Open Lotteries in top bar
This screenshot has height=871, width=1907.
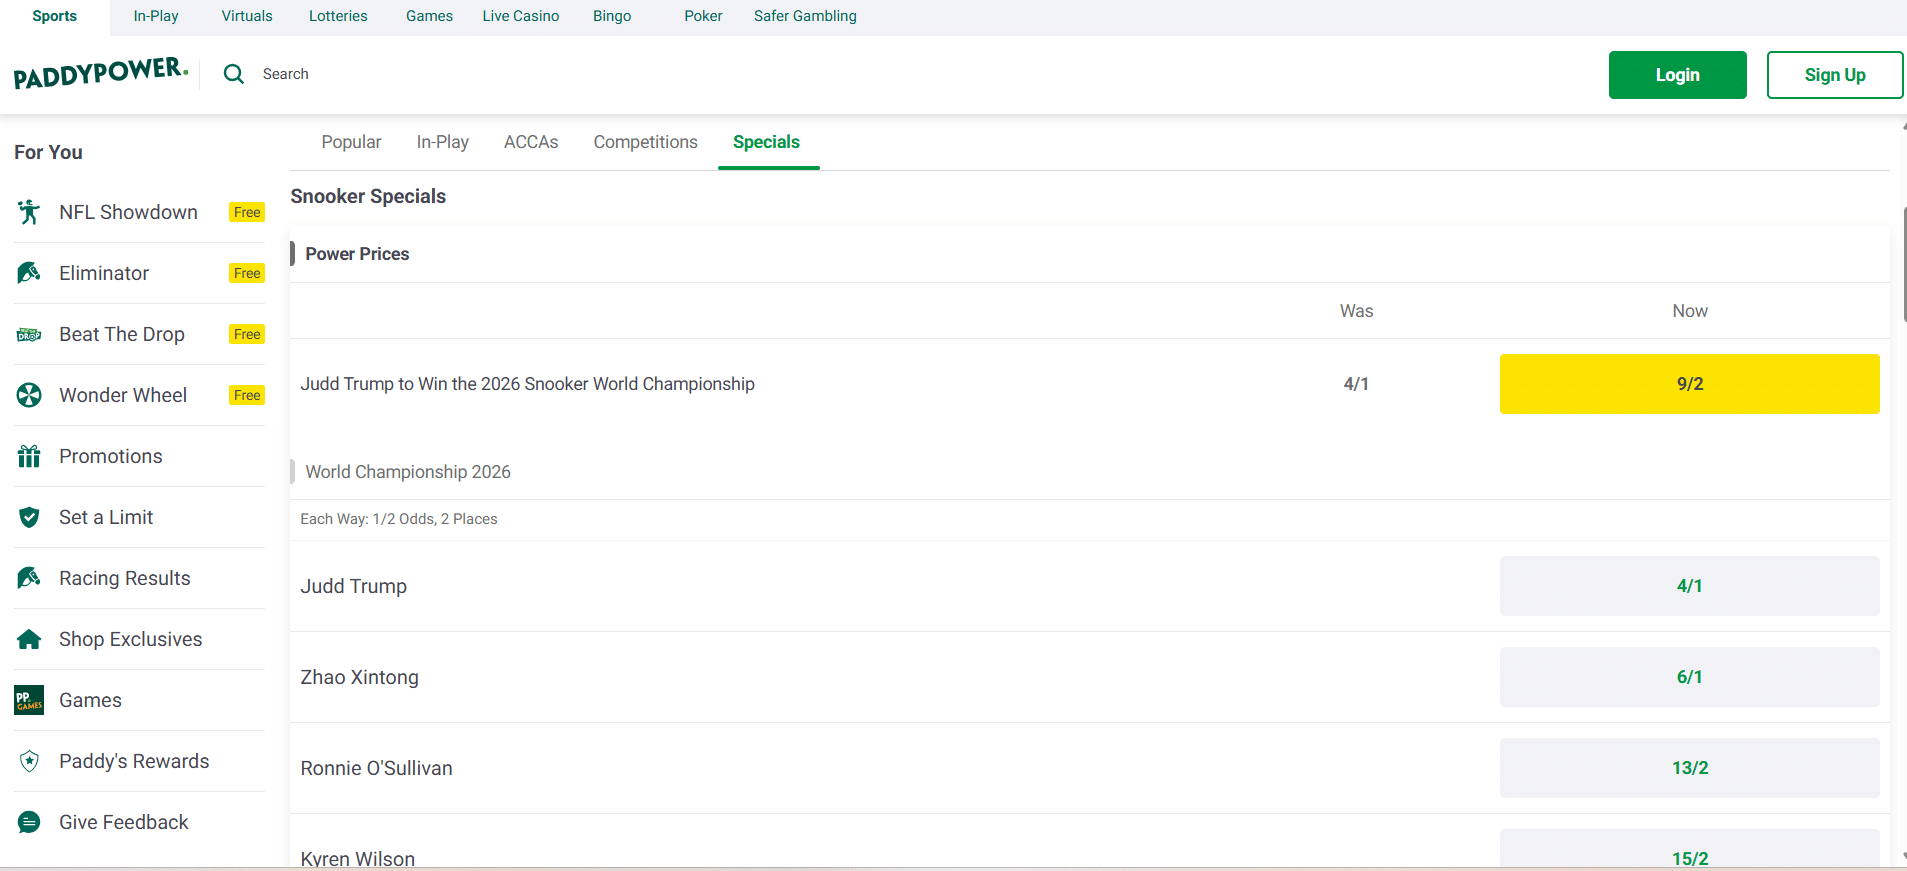coord(338,16)
